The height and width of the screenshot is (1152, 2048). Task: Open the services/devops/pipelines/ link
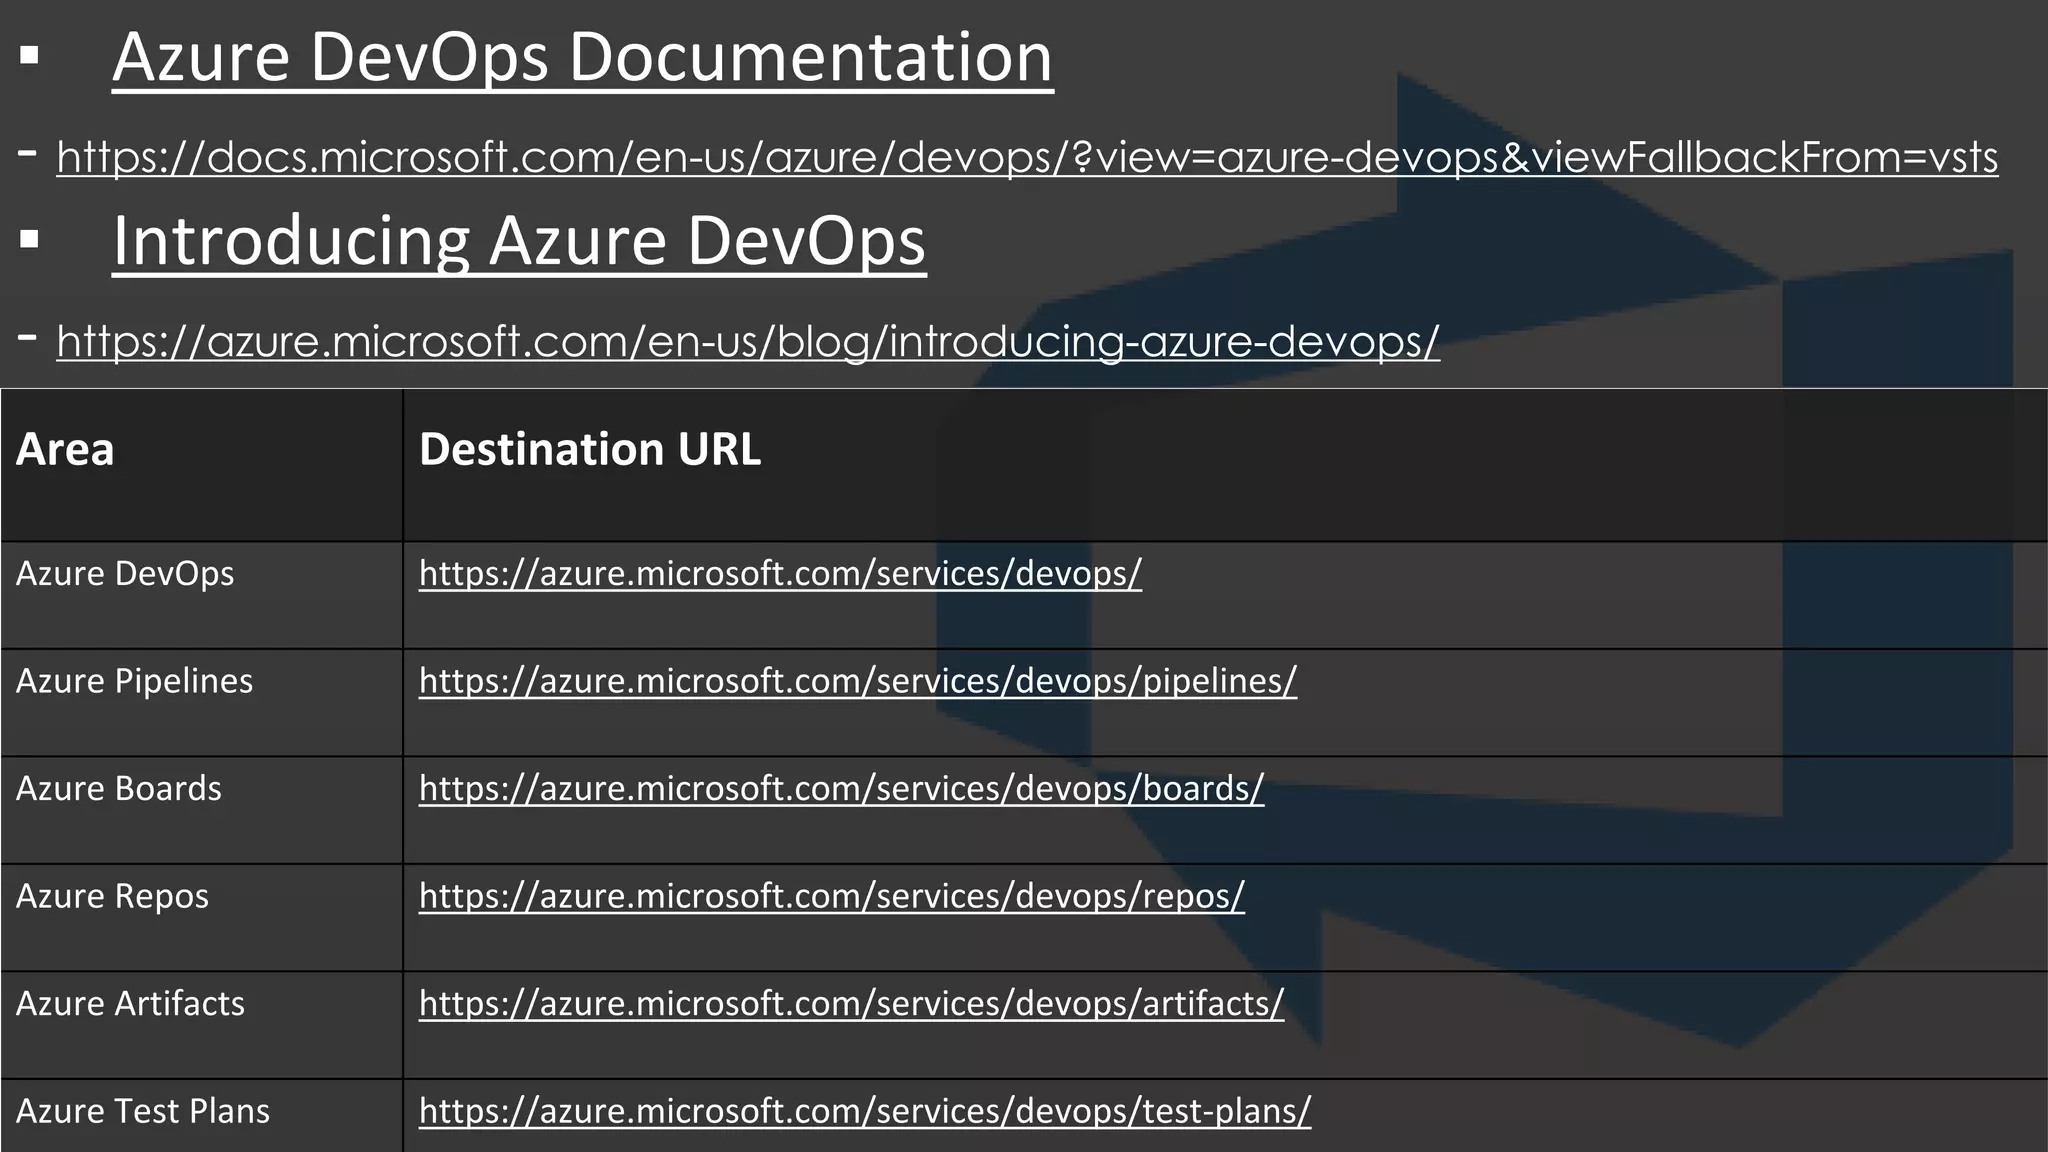coord(858,681)
